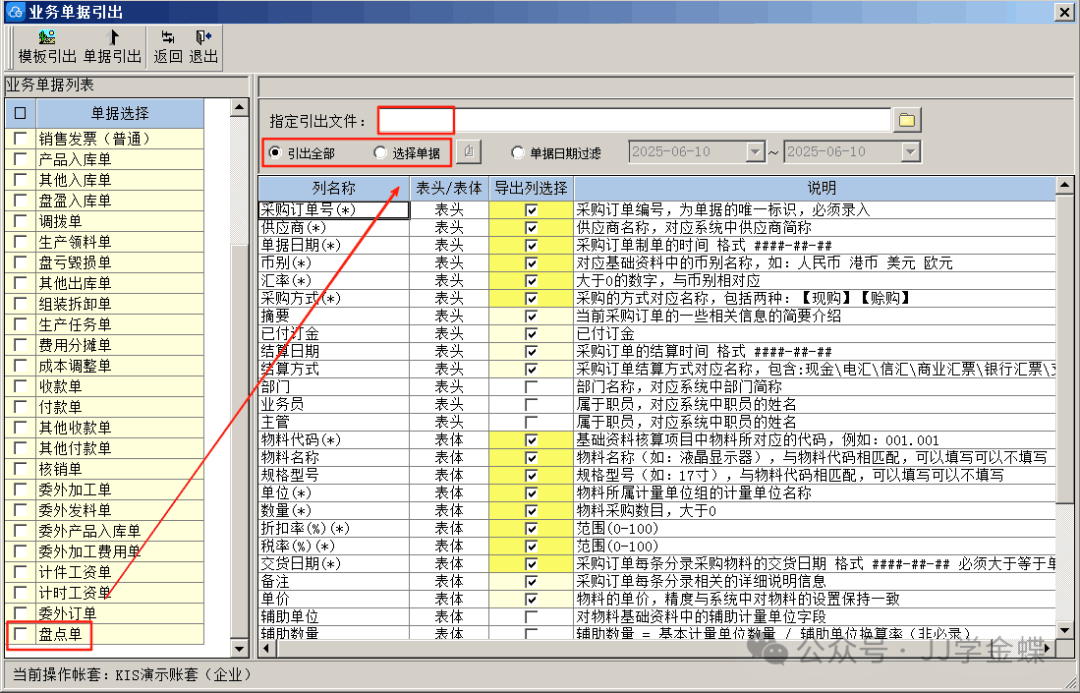Open the folder browse icon for export file
Screen dimensions: 1080x693
906,121
